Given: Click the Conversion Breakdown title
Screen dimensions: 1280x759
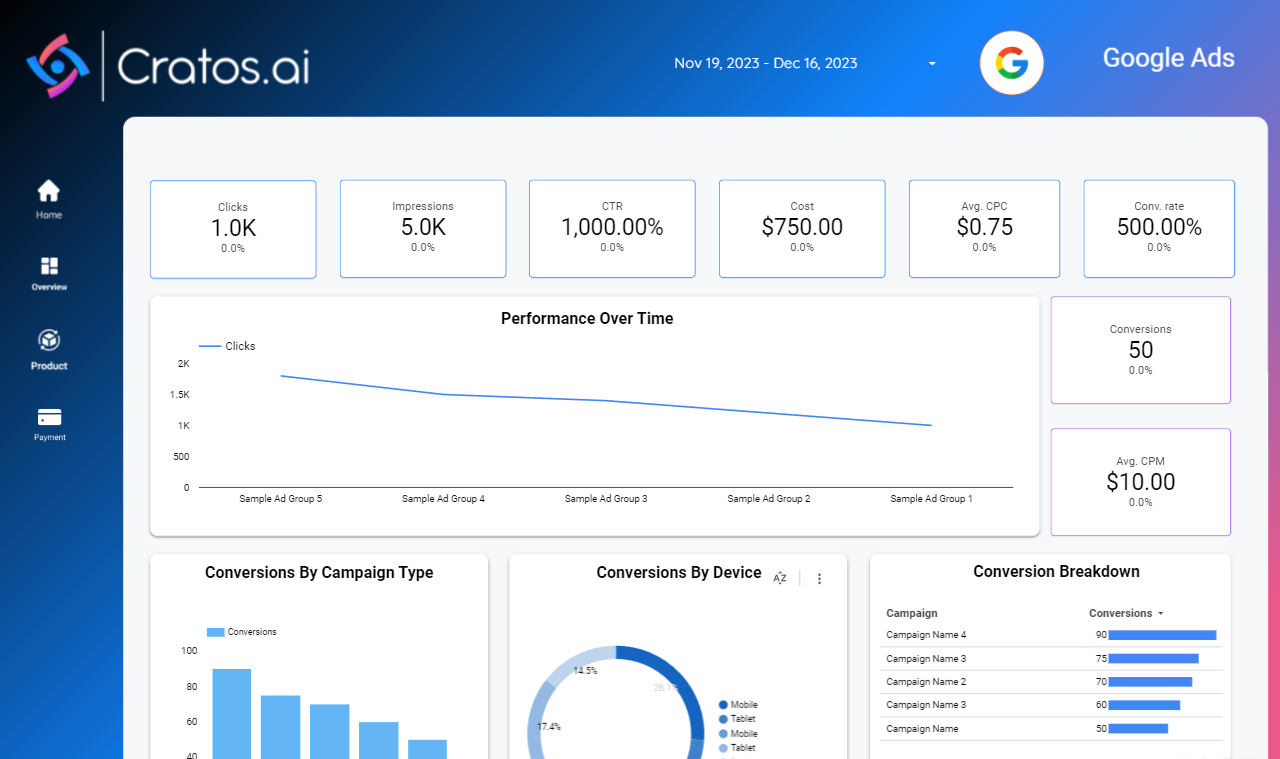Looking at the screenshot, I should 1056,572.
